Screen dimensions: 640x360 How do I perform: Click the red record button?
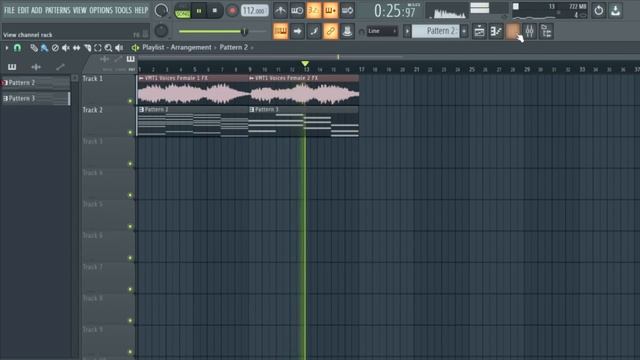click(232, 11)
